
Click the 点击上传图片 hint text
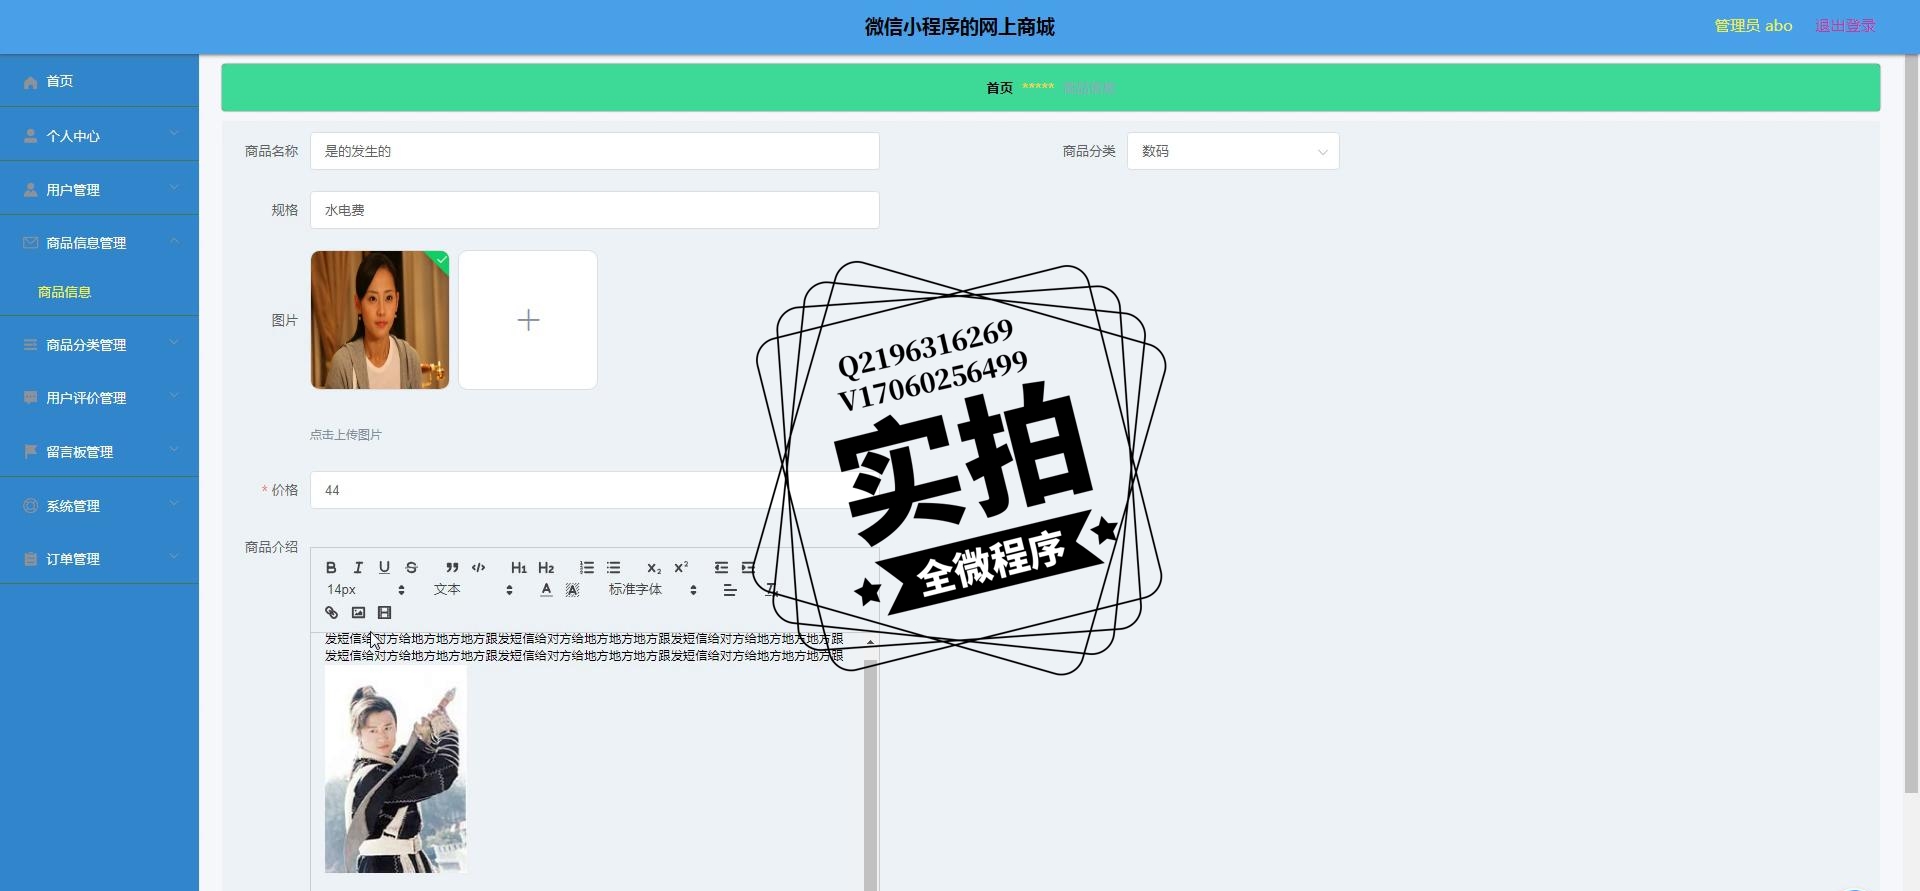point(345,434)
